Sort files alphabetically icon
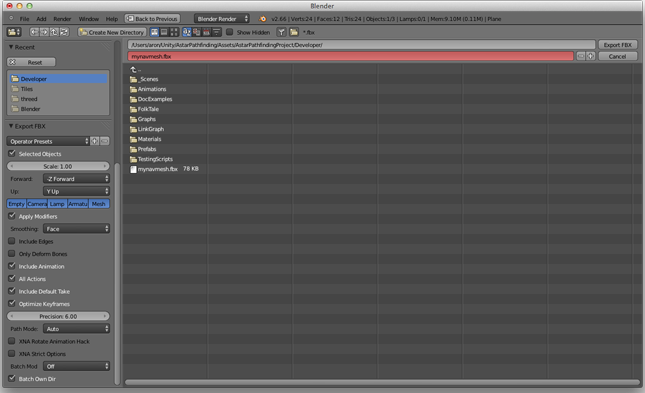The height and width of the screenshot is (393, 645). (x=187, y=32)
